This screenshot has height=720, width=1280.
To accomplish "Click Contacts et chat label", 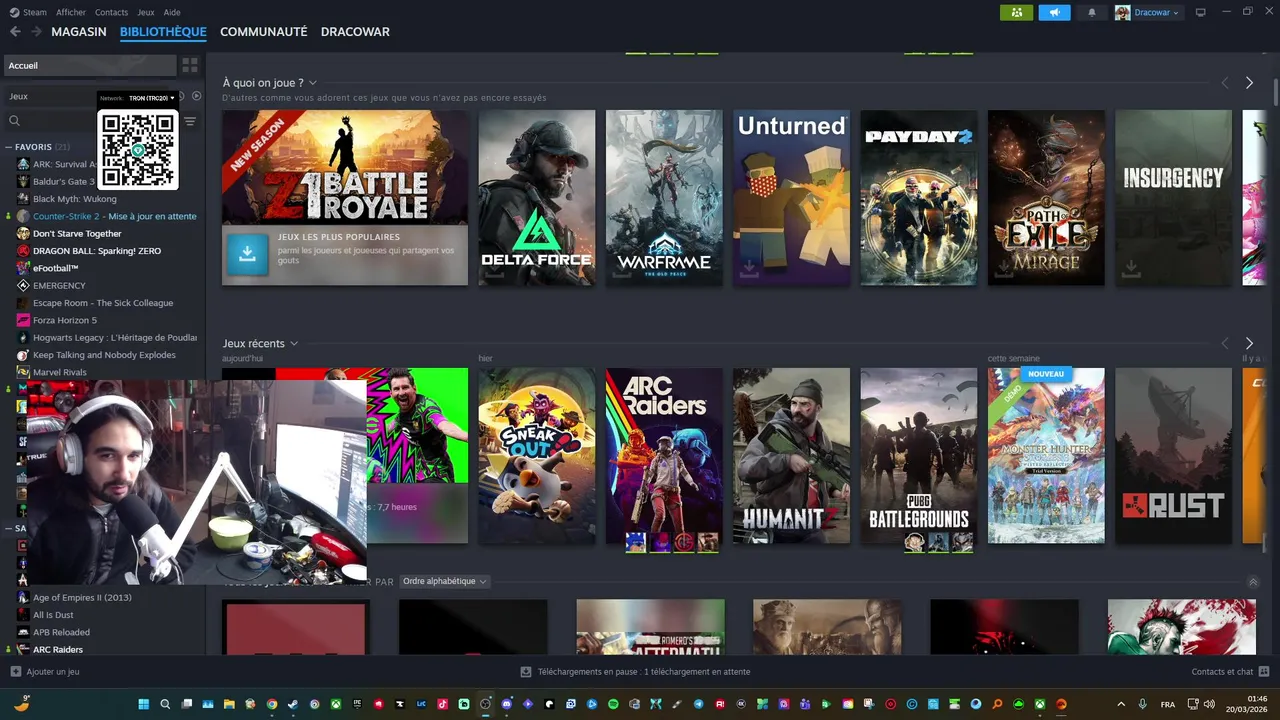I will pyautogui.click(x=1222, y=672).
